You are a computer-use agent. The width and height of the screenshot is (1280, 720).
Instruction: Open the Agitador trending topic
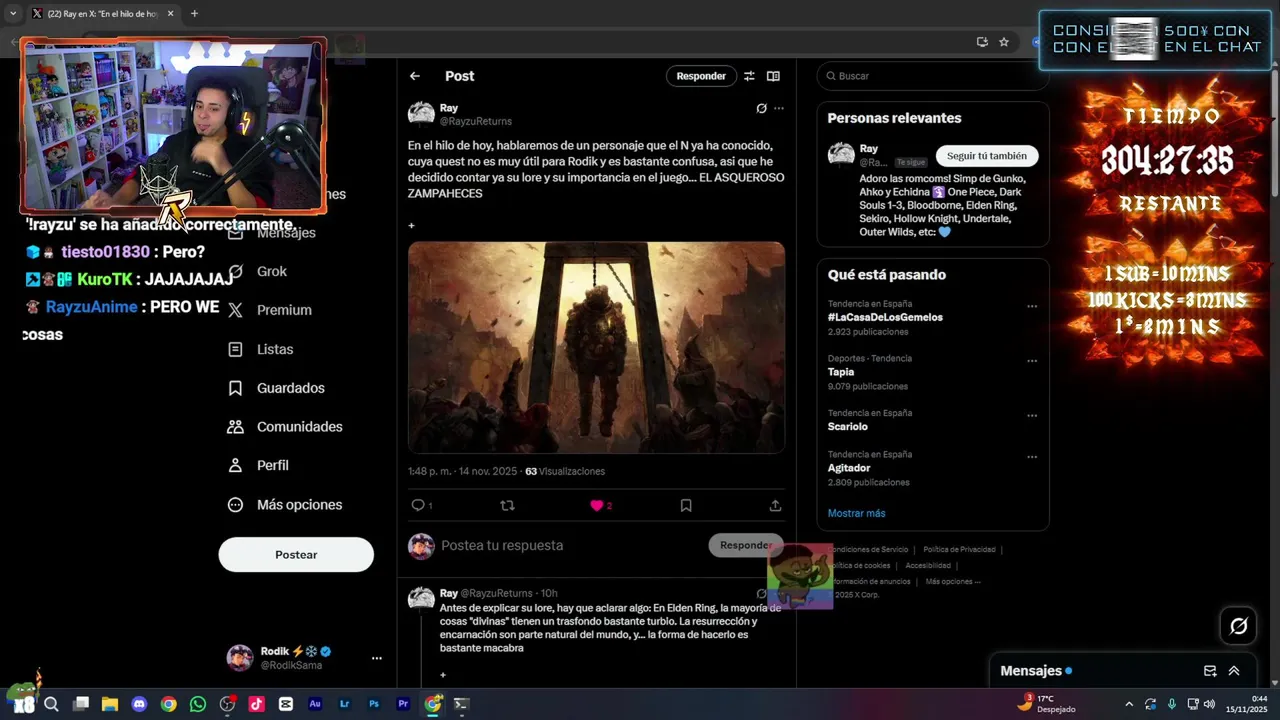(x=849, y=468)
